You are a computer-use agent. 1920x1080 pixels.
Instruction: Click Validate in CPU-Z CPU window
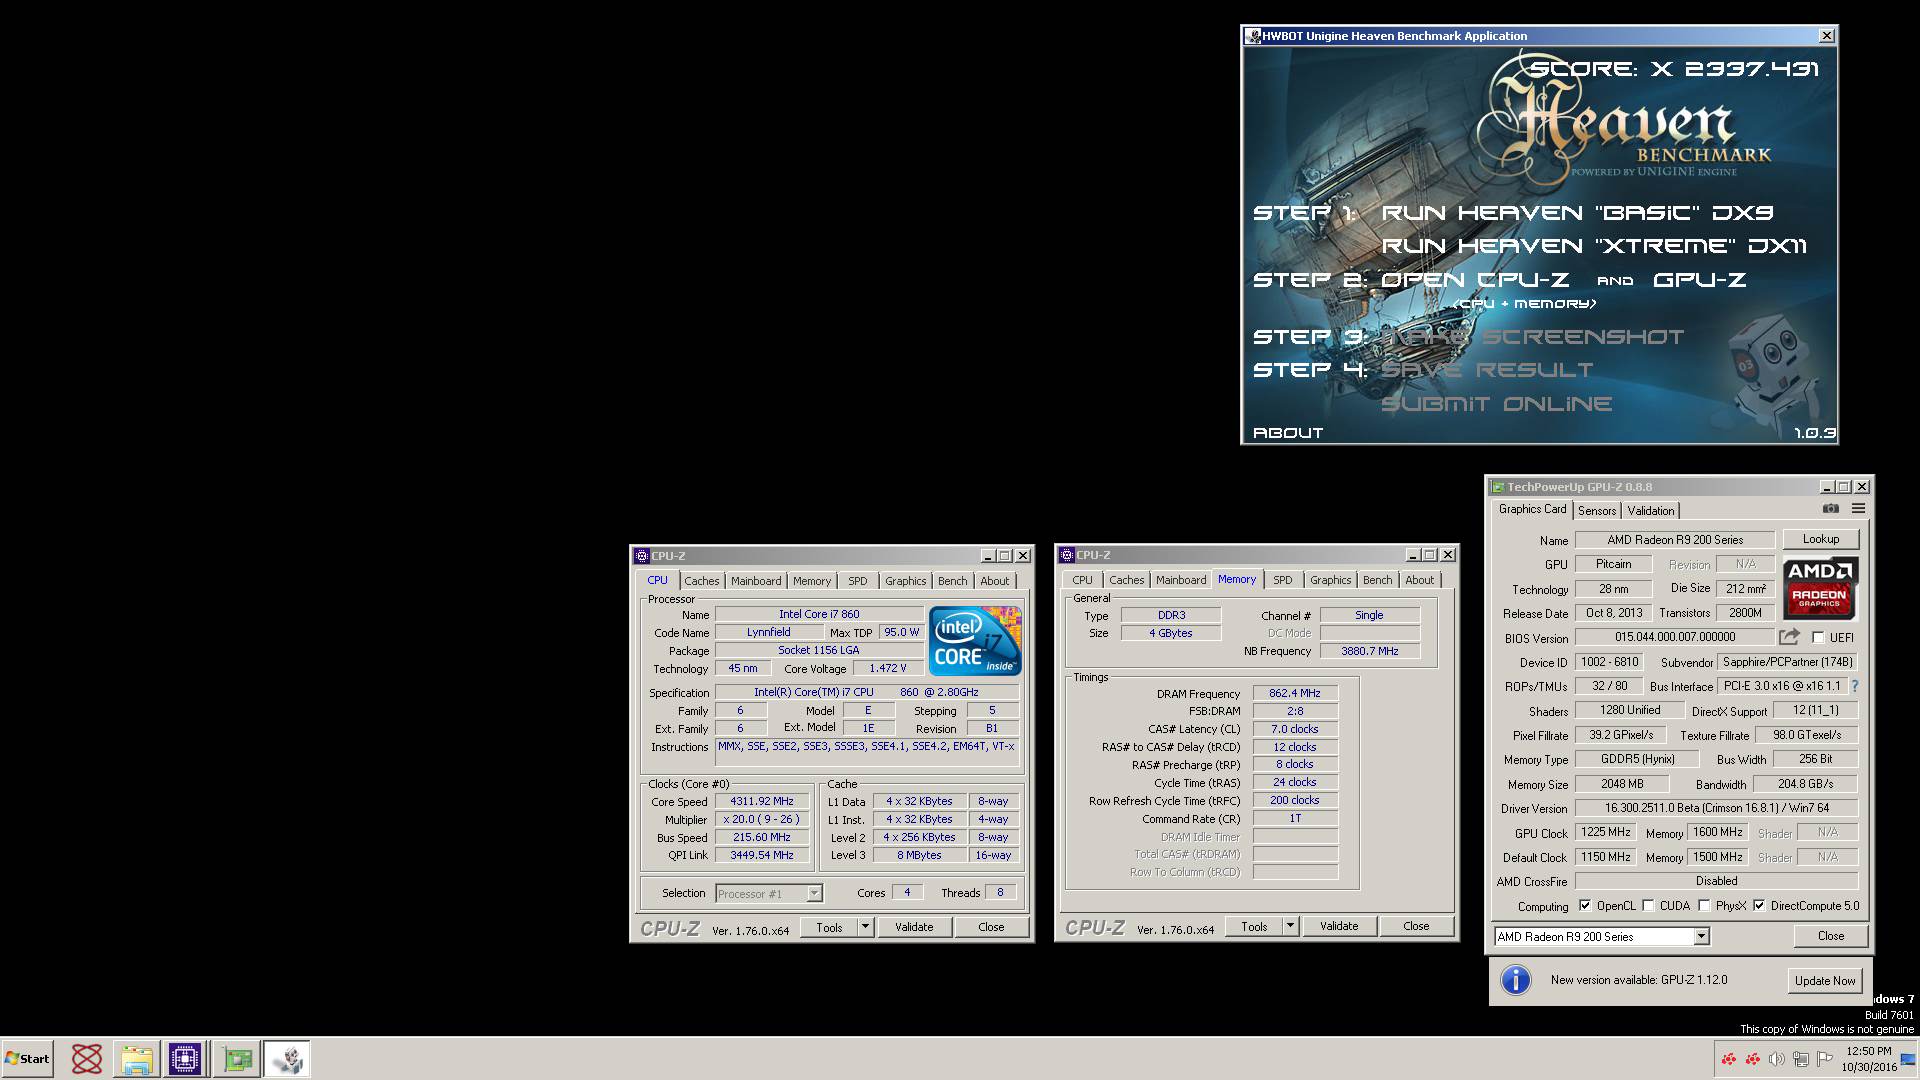(914, 927)
